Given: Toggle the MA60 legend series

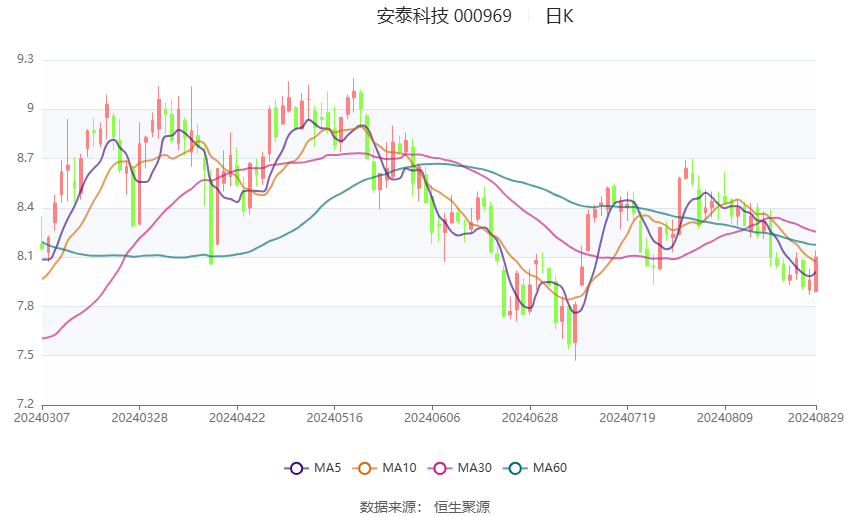Looking at the screenshot, I should point(535,468).
